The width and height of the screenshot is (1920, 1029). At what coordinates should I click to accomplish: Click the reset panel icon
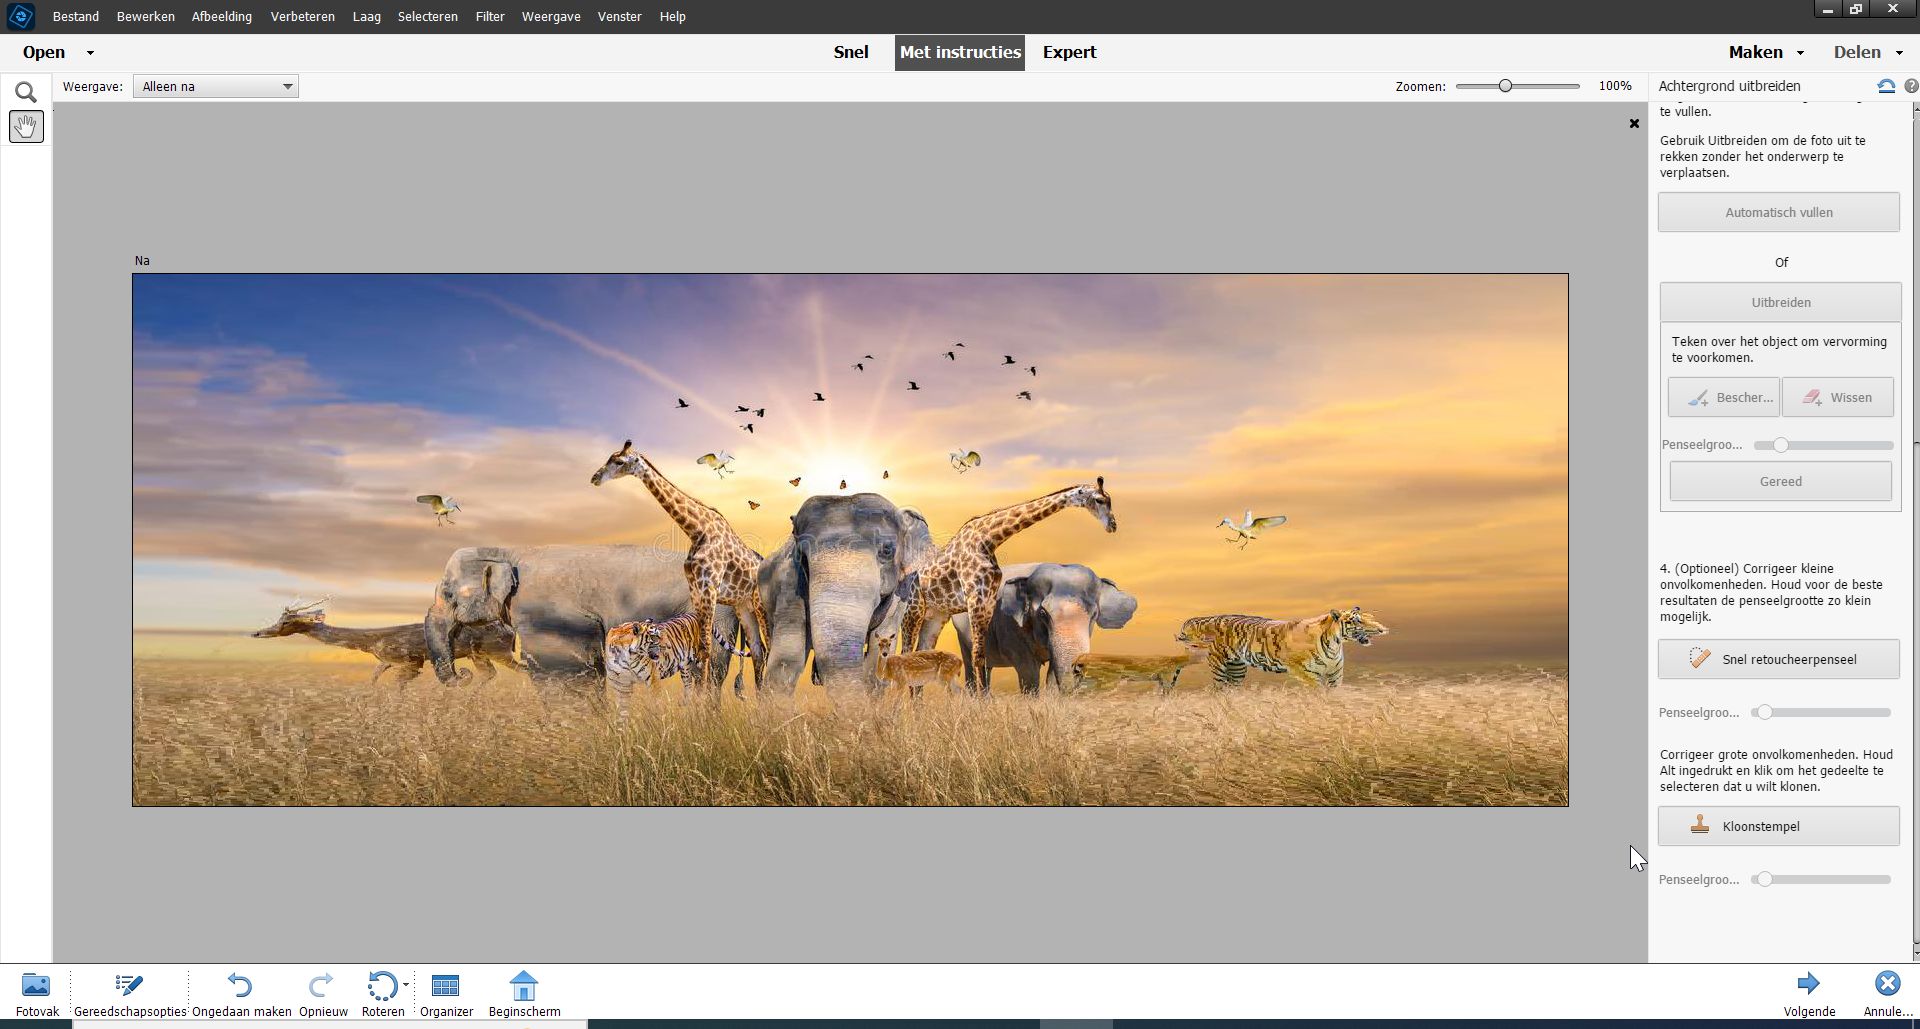(x=1886, y=86)
